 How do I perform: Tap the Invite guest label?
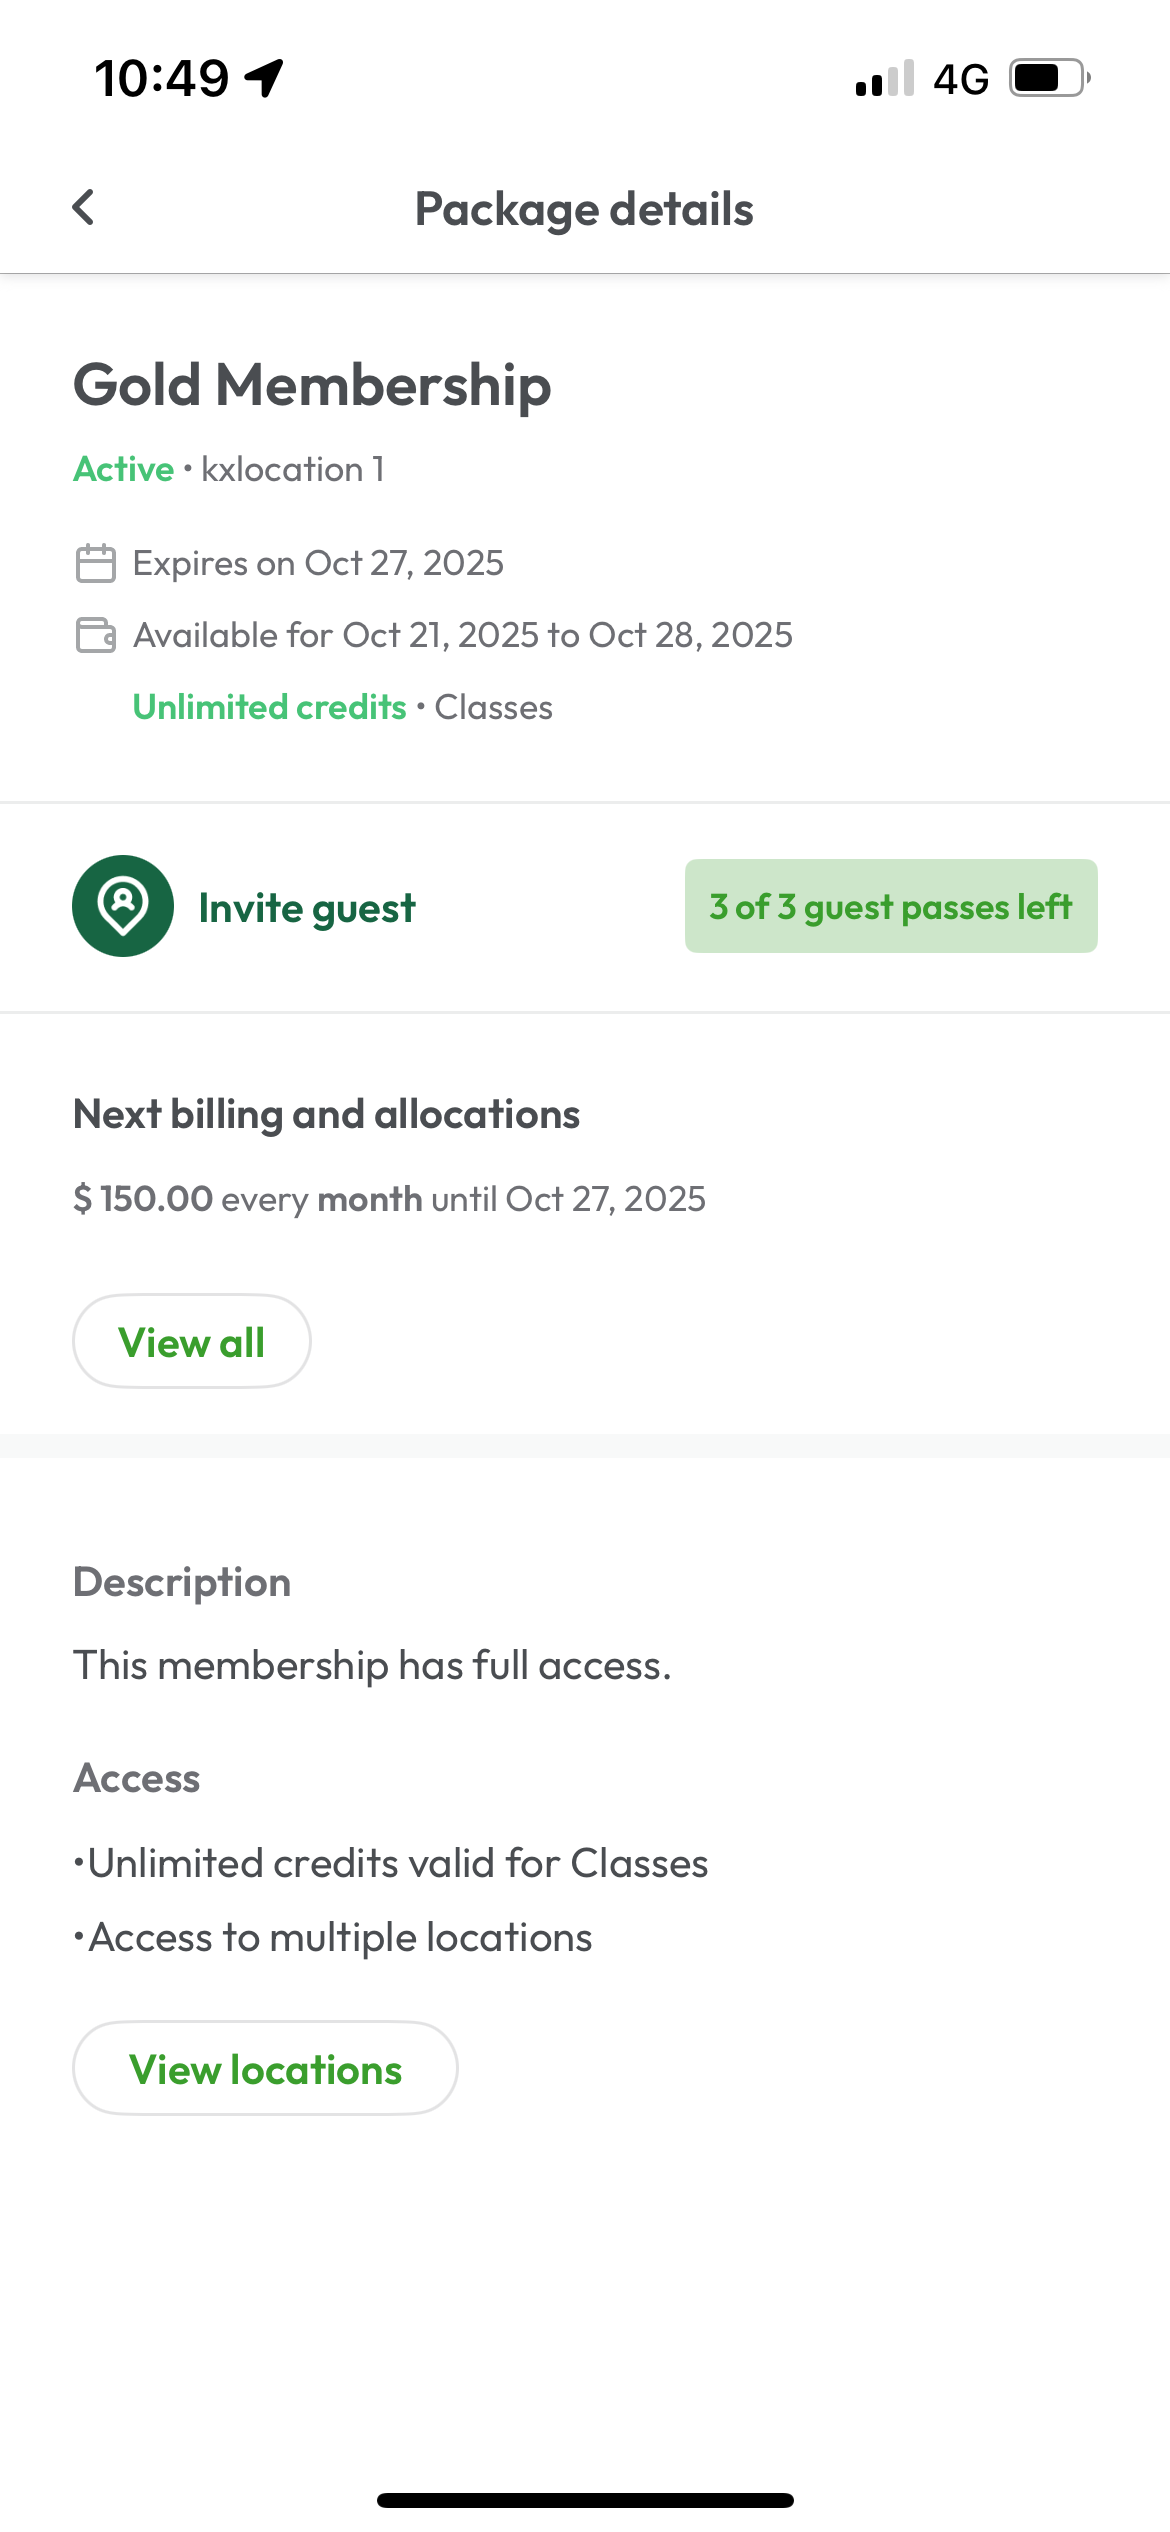[307, 908]
